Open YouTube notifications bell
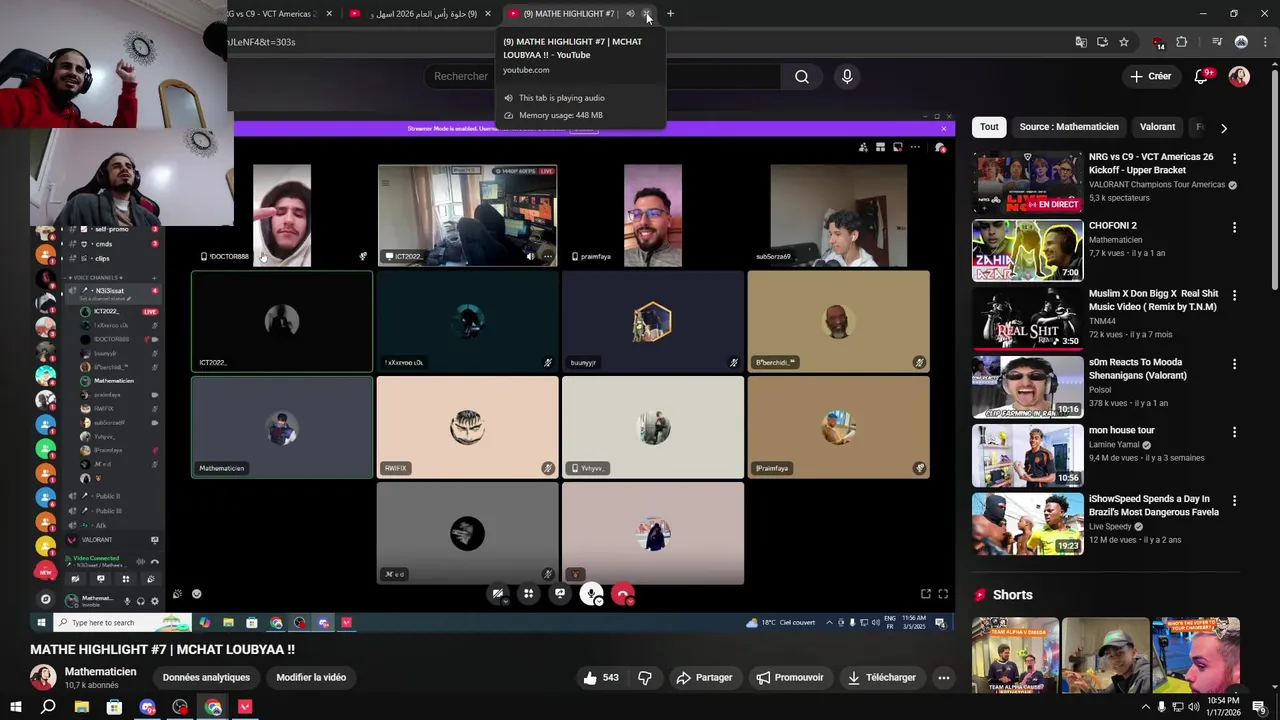 point(1202,77)
